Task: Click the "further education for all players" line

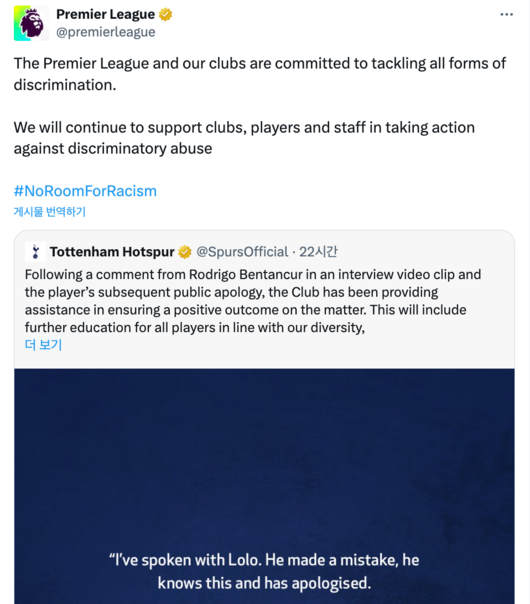Action: [195, 327]
